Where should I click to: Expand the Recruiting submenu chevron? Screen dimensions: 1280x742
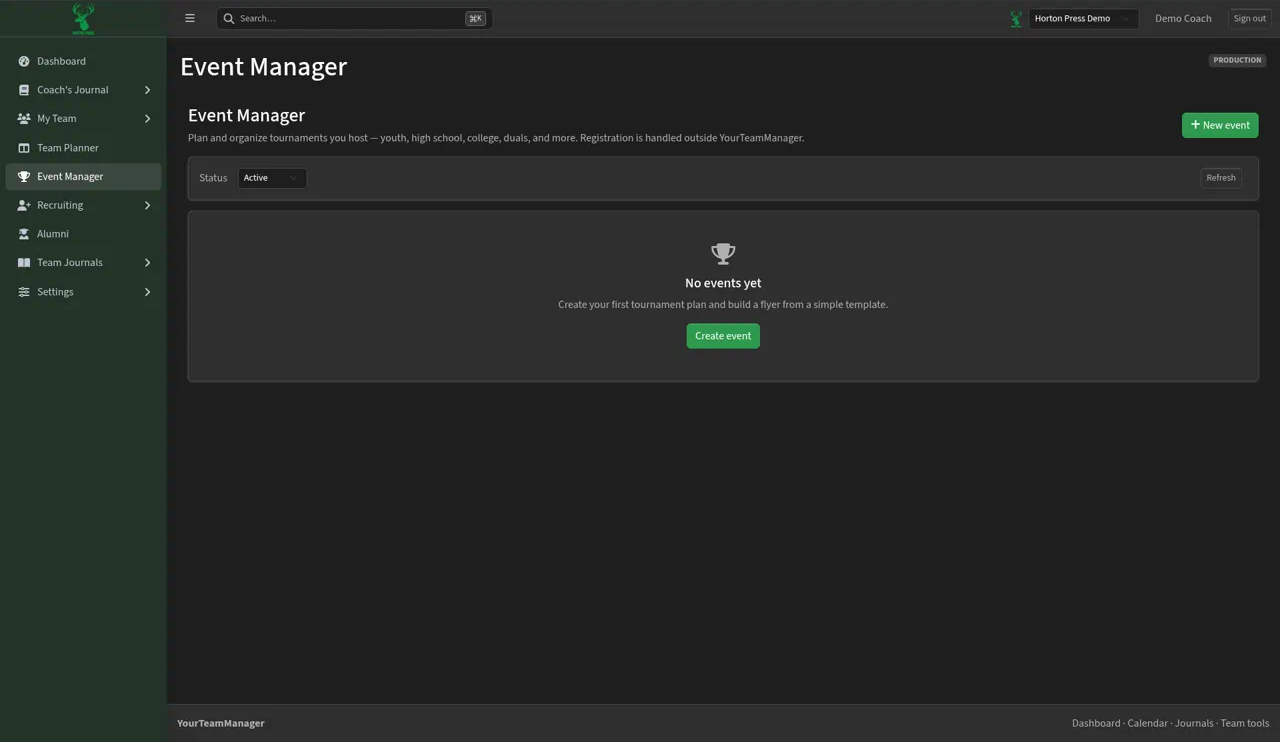point(147,205)
